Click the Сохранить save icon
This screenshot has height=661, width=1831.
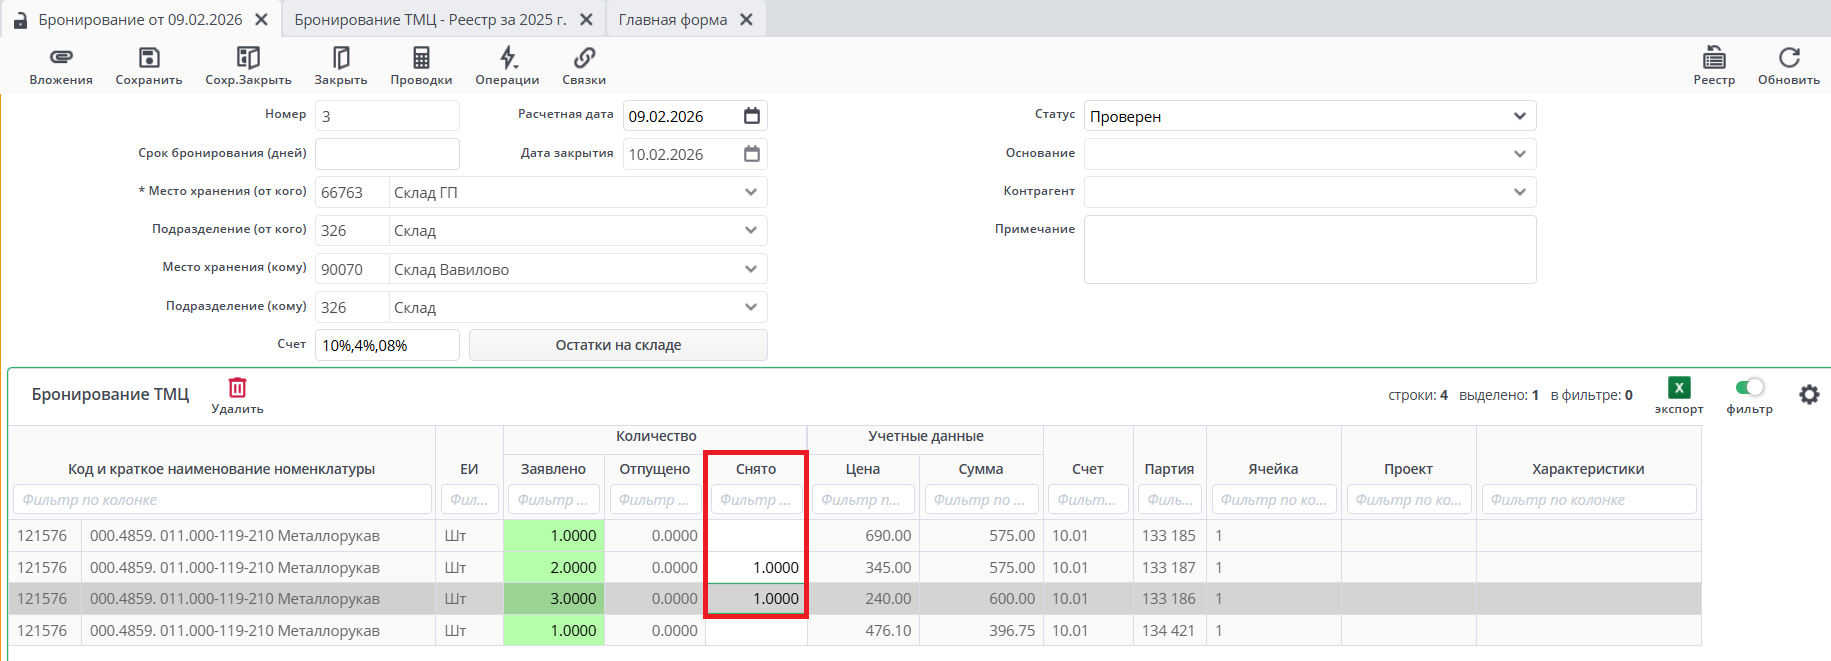point(149,58)
